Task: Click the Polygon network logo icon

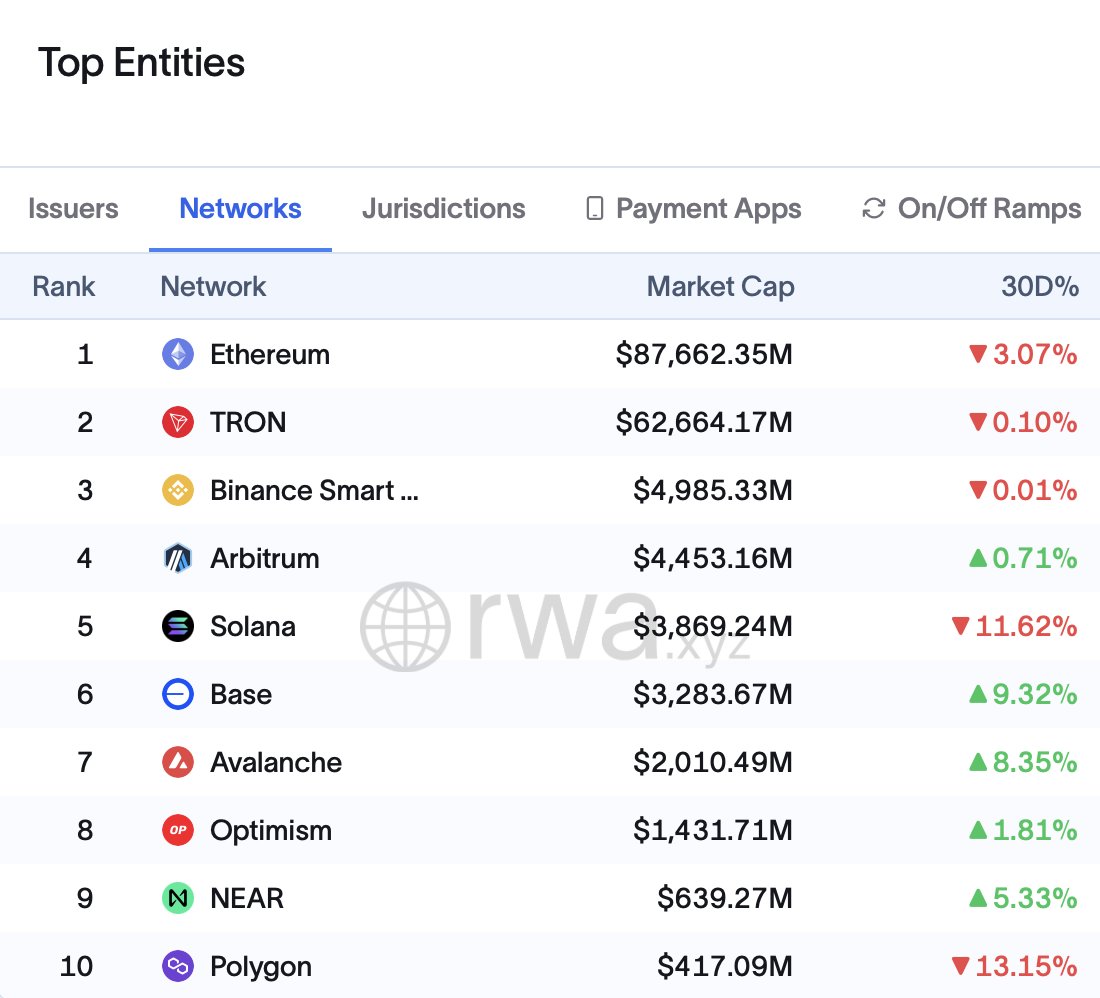Action: 178,966
